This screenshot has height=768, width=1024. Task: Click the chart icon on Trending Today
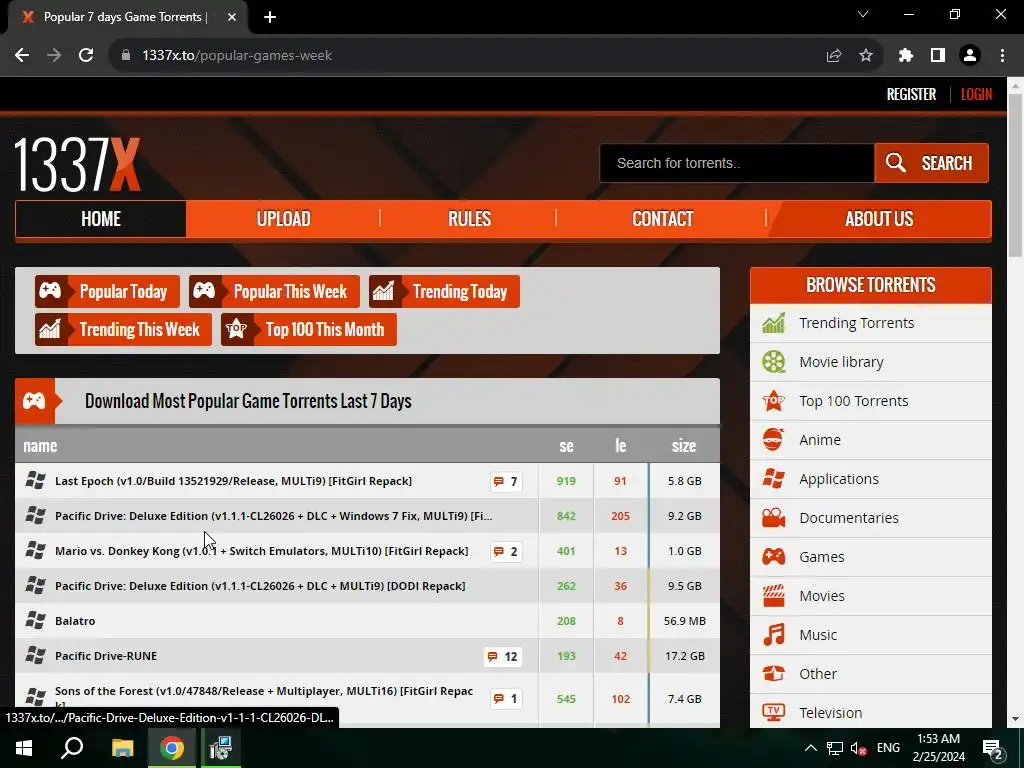point(383,291)
